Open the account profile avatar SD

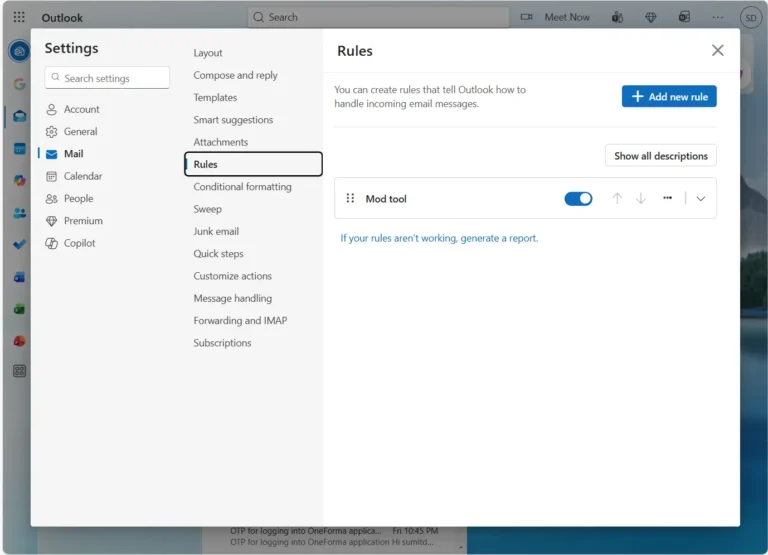(750, 17)
